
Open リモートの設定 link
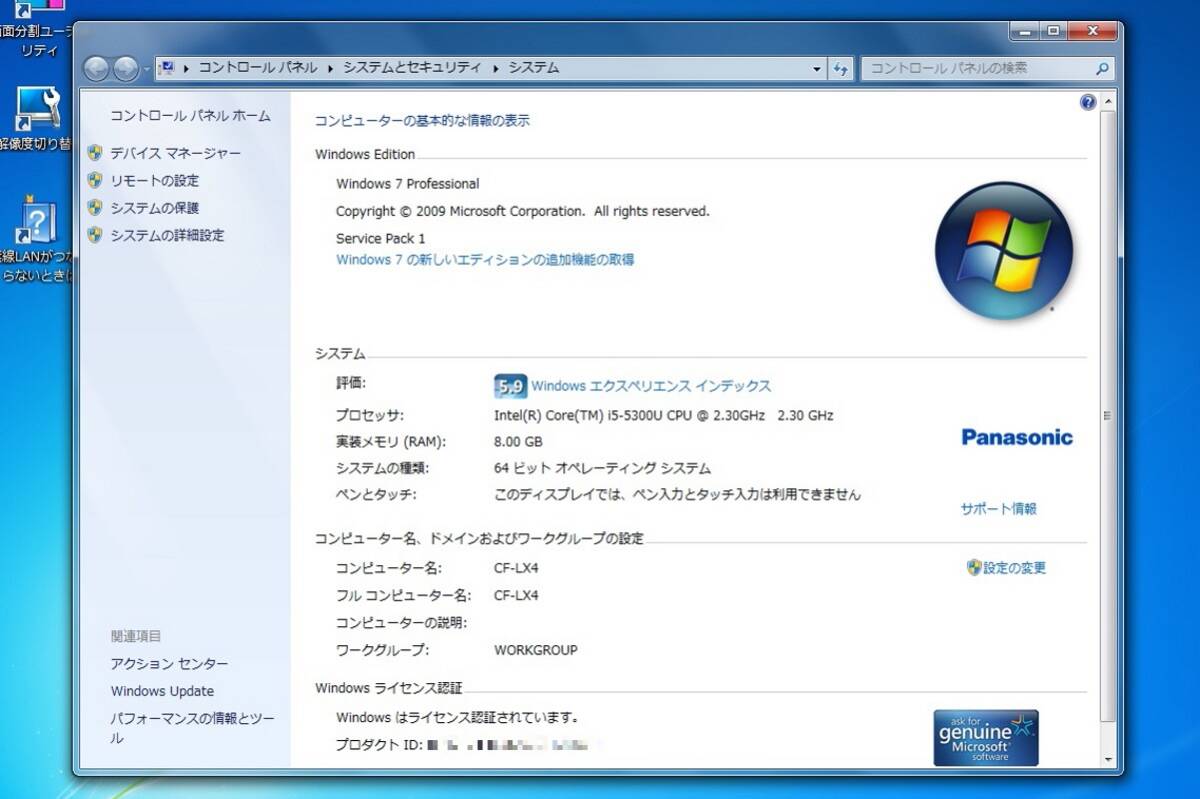point(154,181)
